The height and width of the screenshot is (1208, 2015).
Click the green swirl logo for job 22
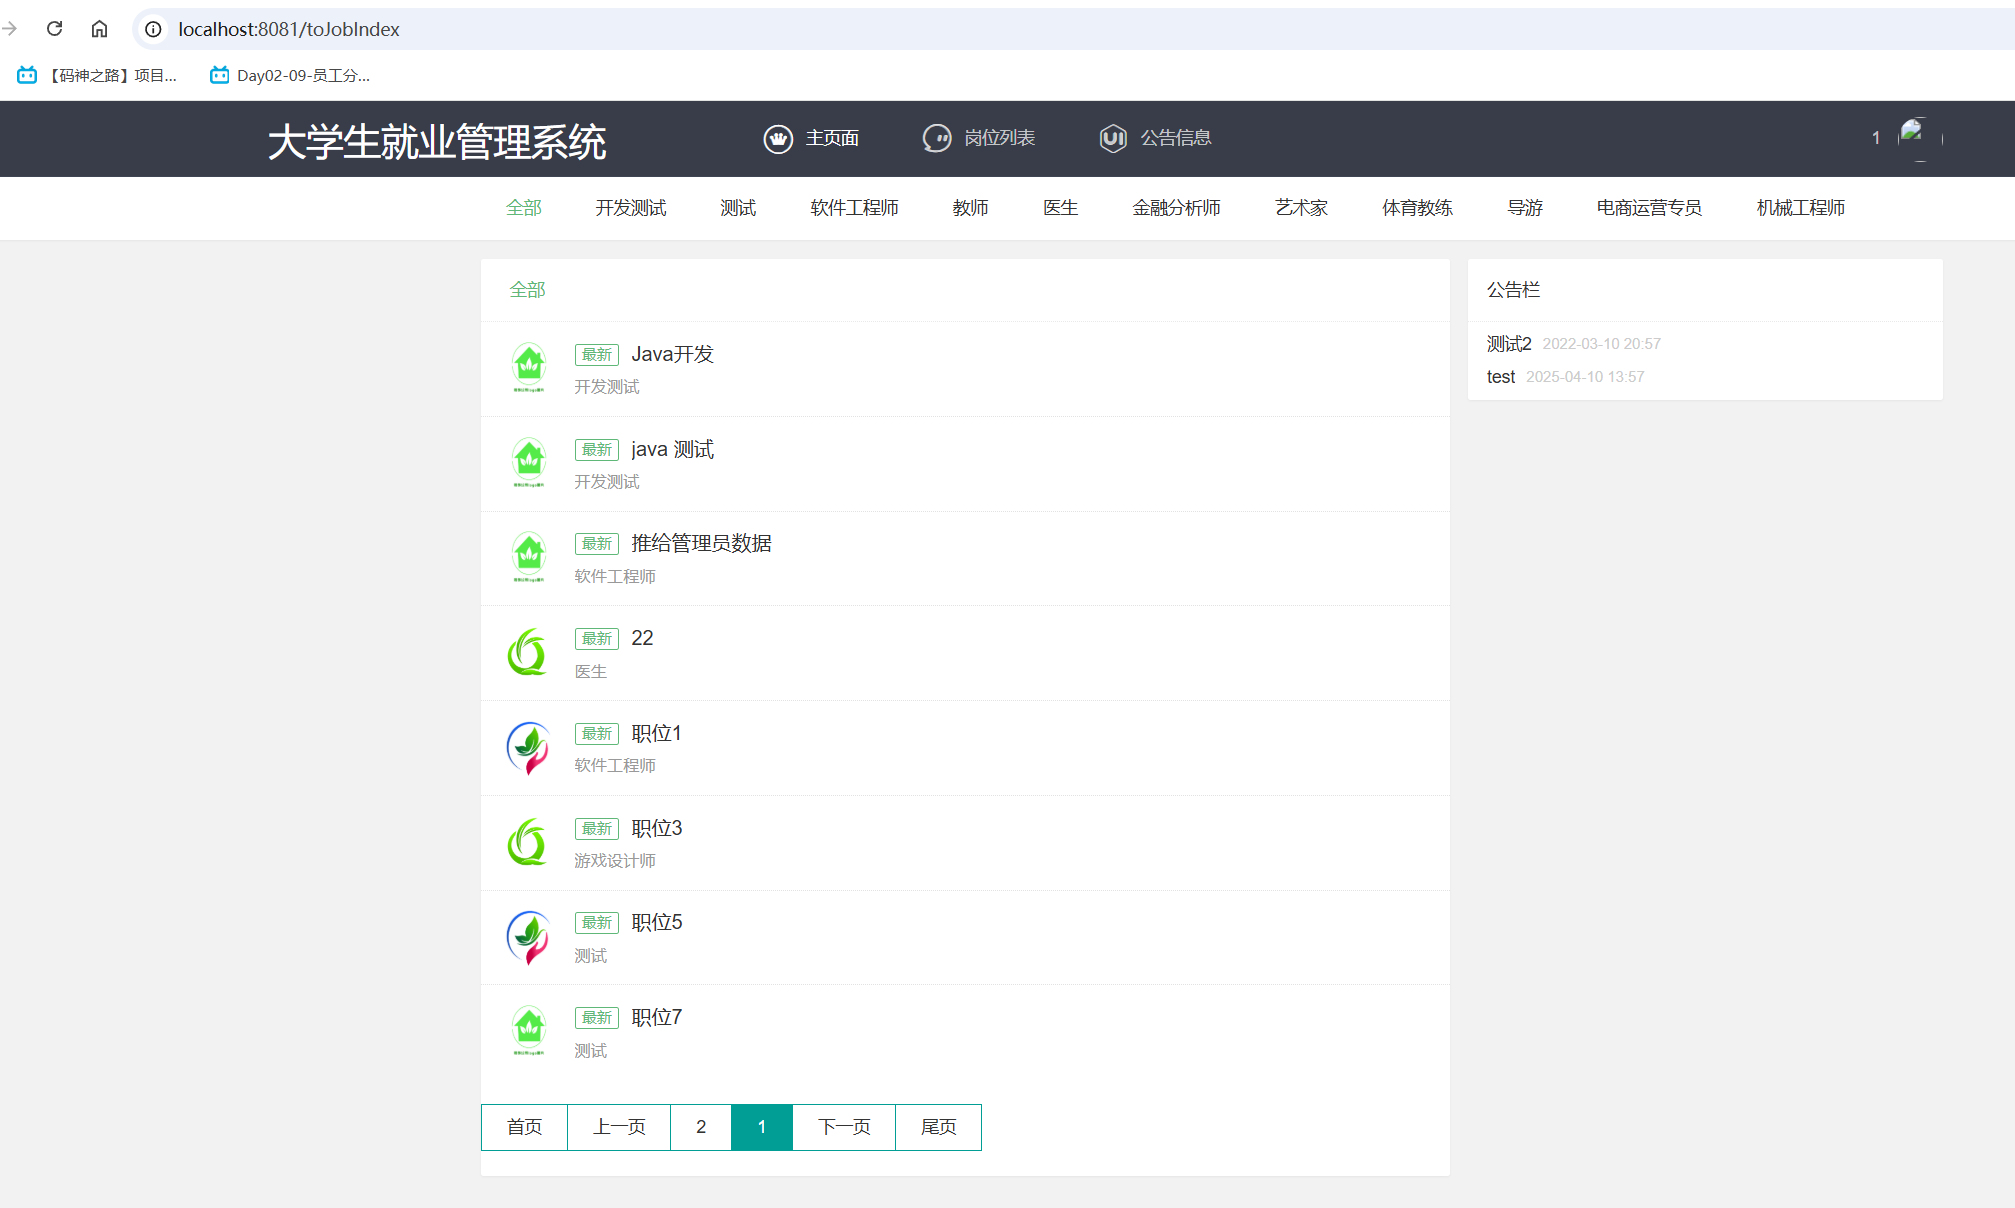(528, 652)
